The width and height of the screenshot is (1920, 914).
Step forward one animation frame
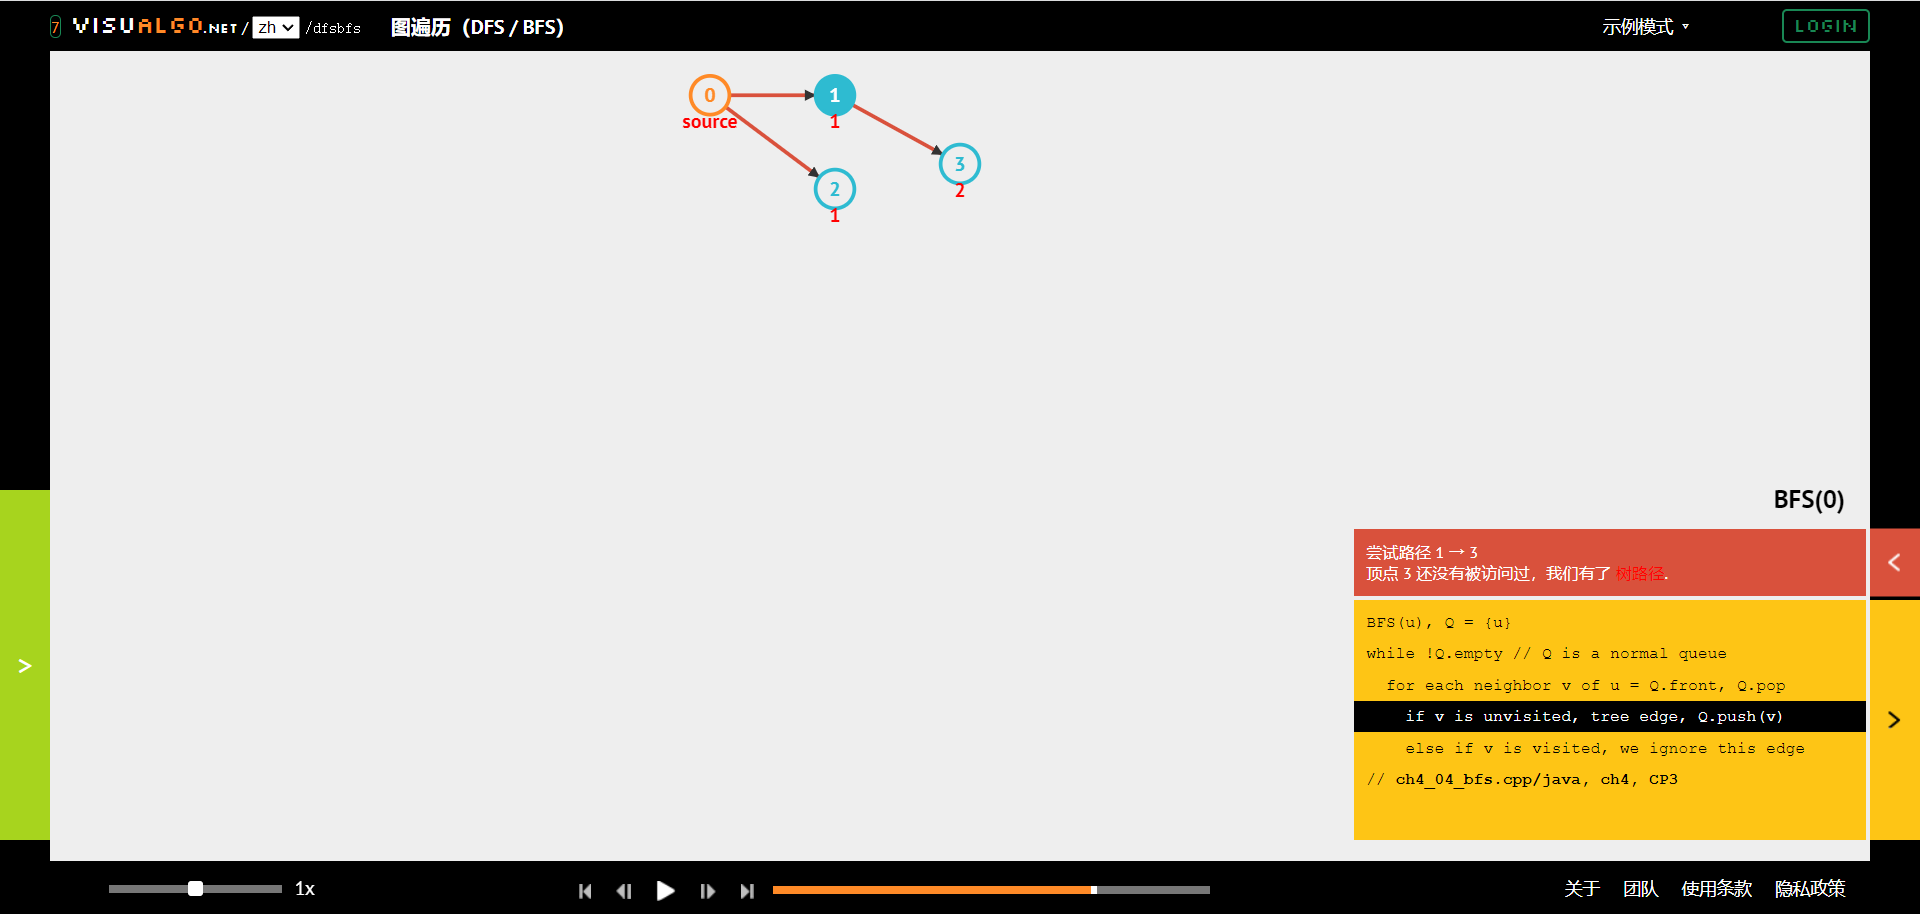tap(707, 891)
